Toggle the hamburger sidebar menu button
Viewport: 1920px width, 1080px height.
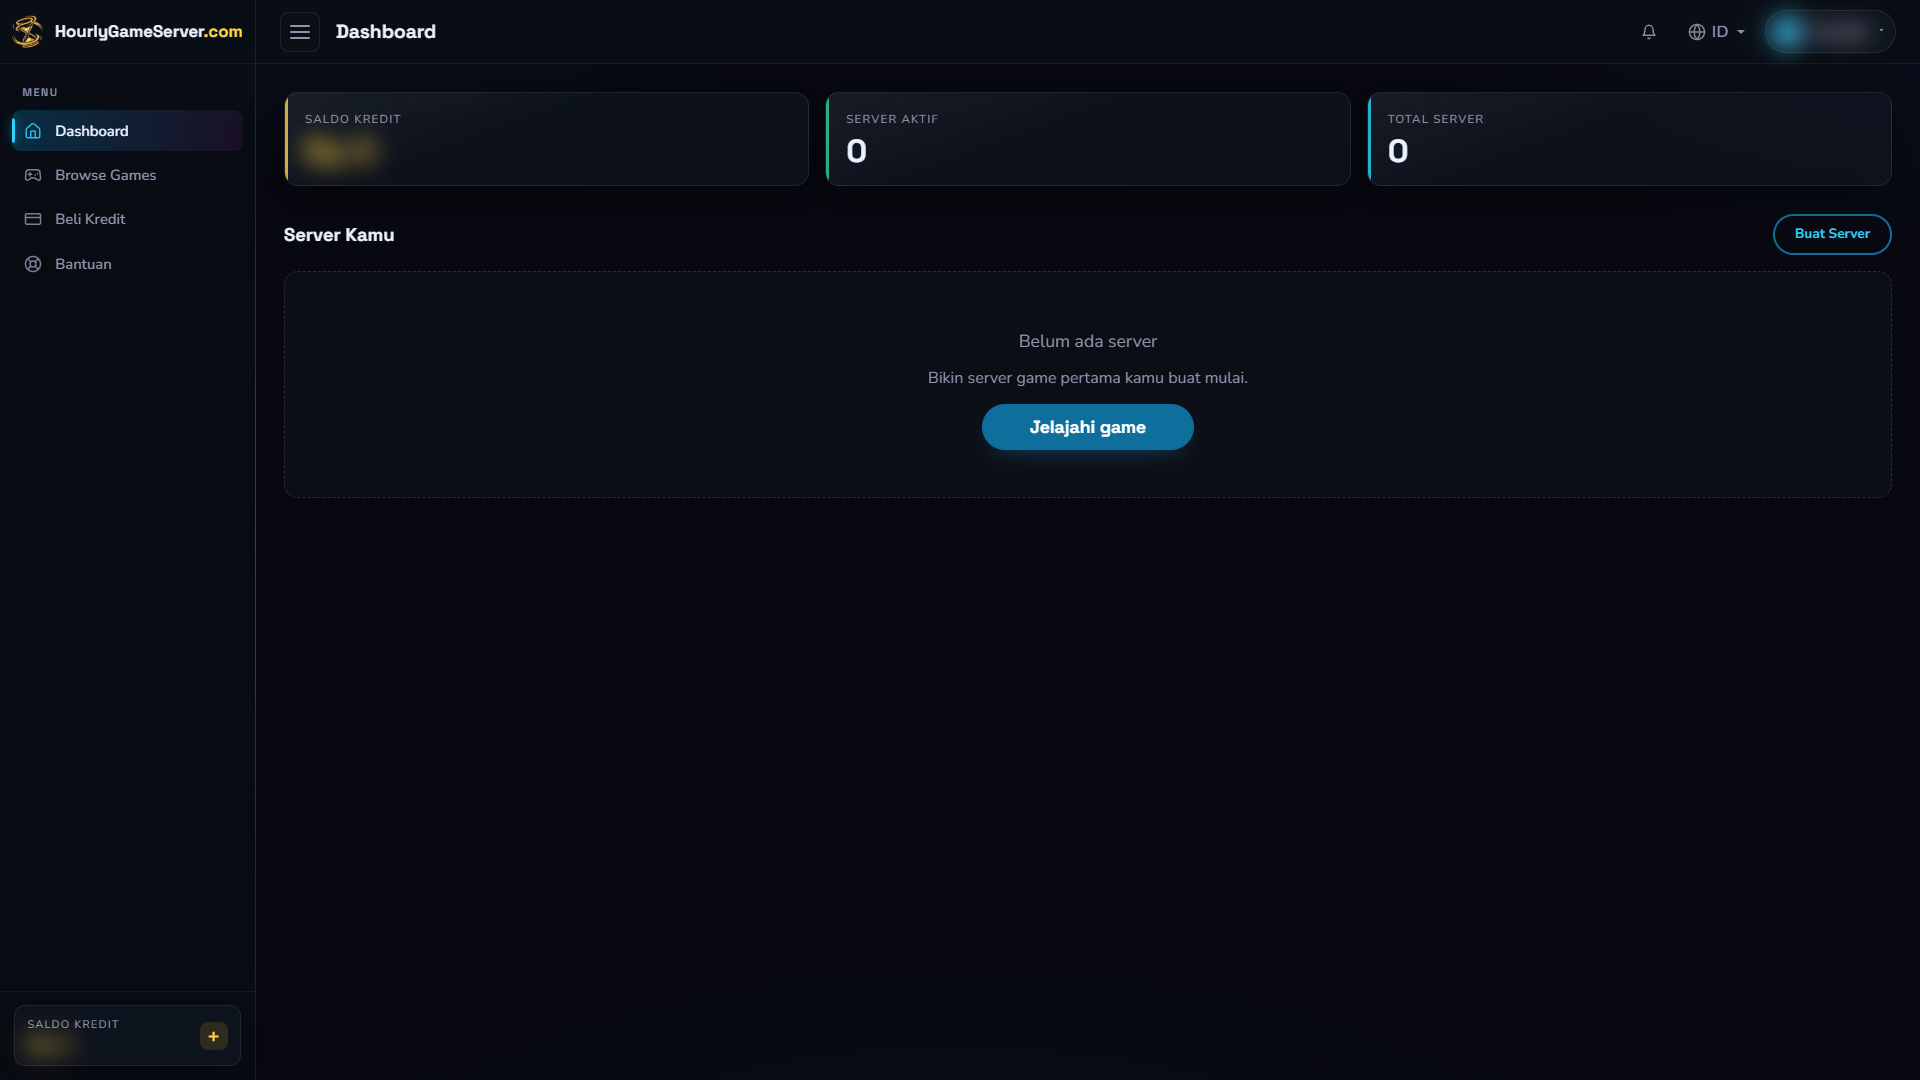tap(300, 32)
